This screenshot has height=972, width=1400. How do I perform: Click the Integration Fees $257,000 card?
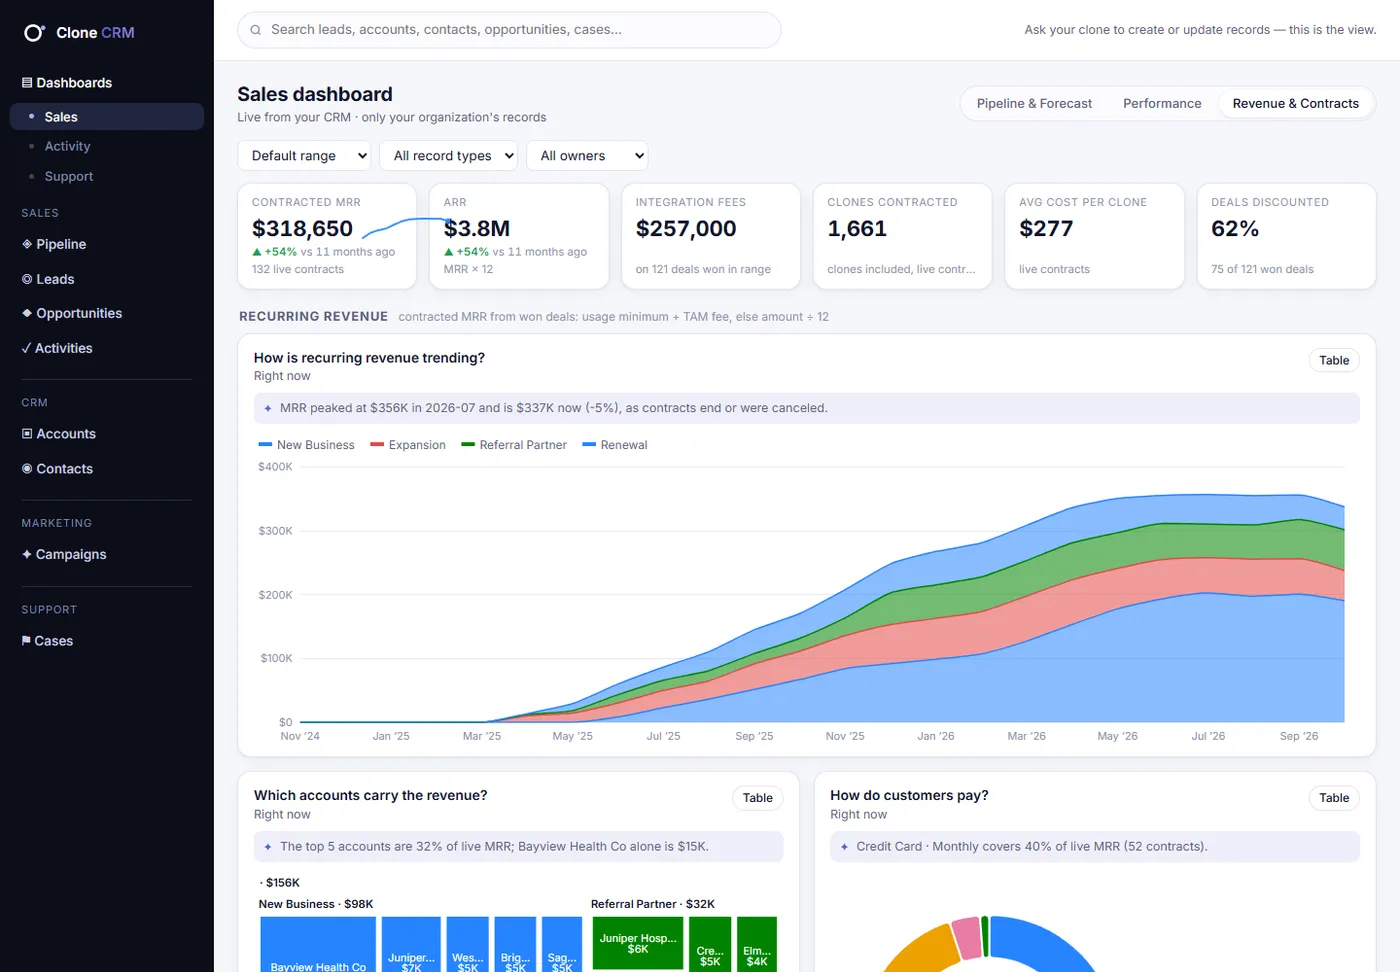711,236
